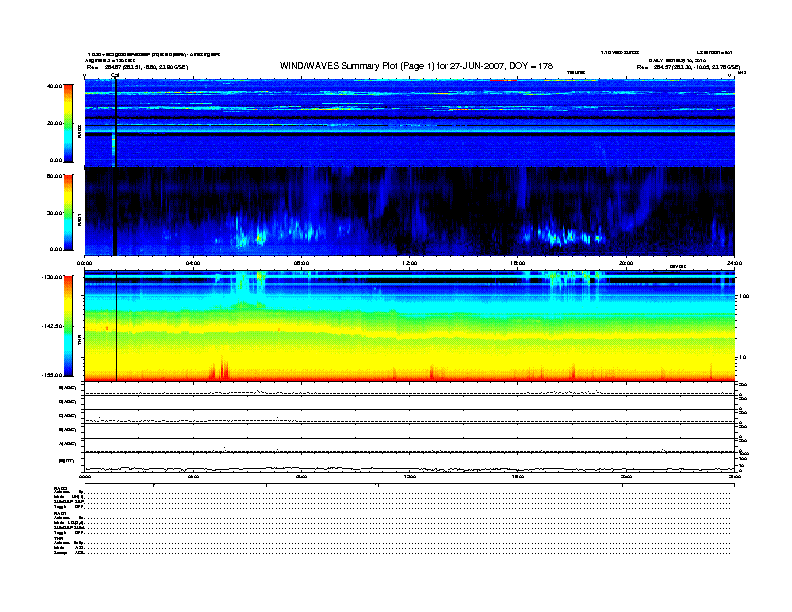
Task: Click the WIND/WAVES Summary Plot title
Action: (x=416, y=66)
